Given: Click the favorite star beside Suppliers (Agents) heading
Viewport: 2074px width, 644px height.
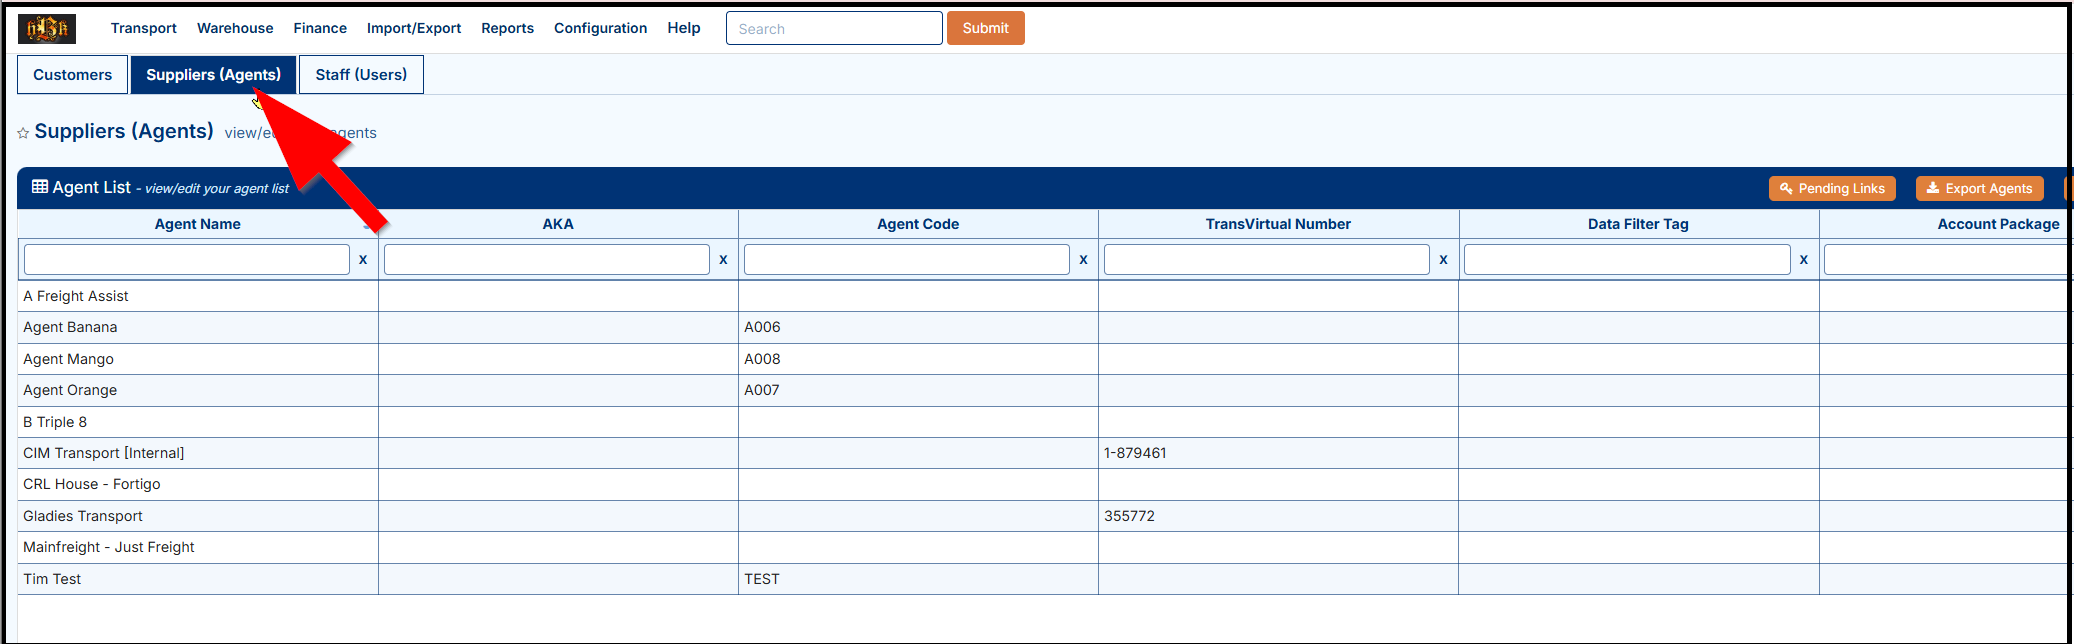Looking at the screenshot, I should point(23,133).
